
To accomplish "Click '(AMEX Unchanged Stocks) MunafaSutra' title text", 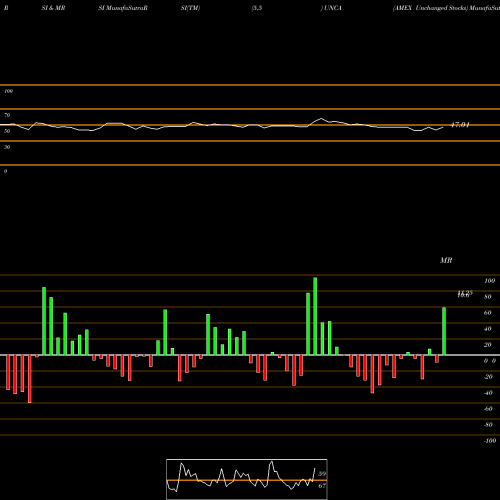I will click(x=446, y=8).
